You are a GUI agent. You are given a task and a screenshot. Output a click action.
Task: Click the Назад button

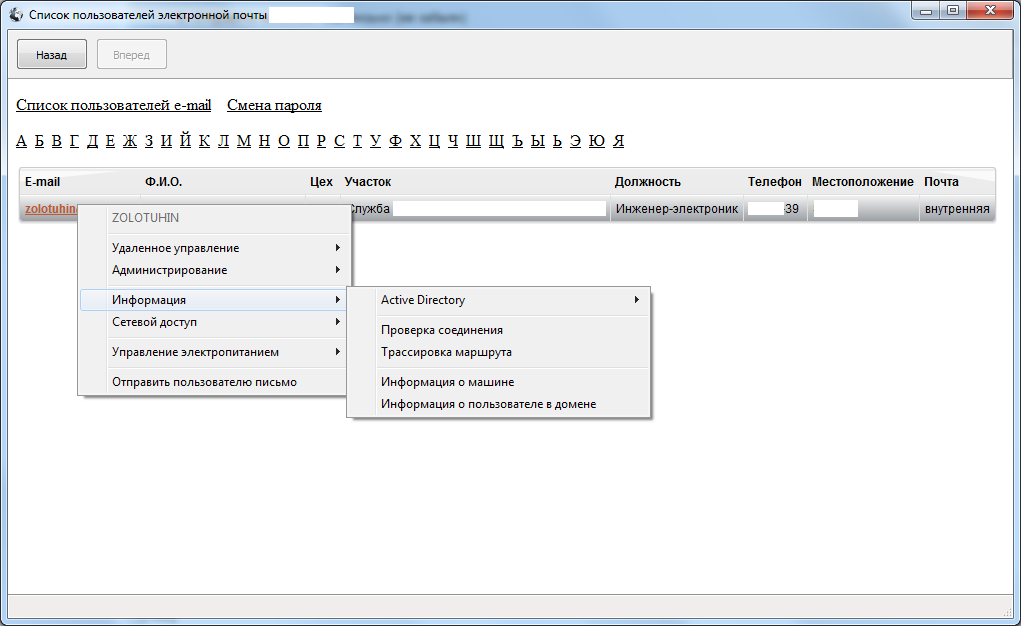(52, 55)
